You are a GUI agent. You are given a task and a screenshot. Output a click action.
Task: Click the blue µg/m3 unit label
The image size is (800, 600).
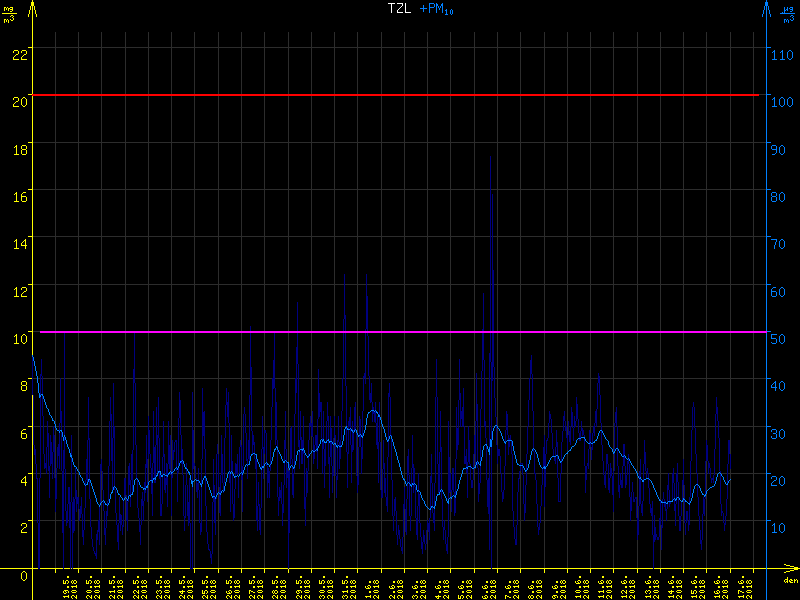point(788,12)
